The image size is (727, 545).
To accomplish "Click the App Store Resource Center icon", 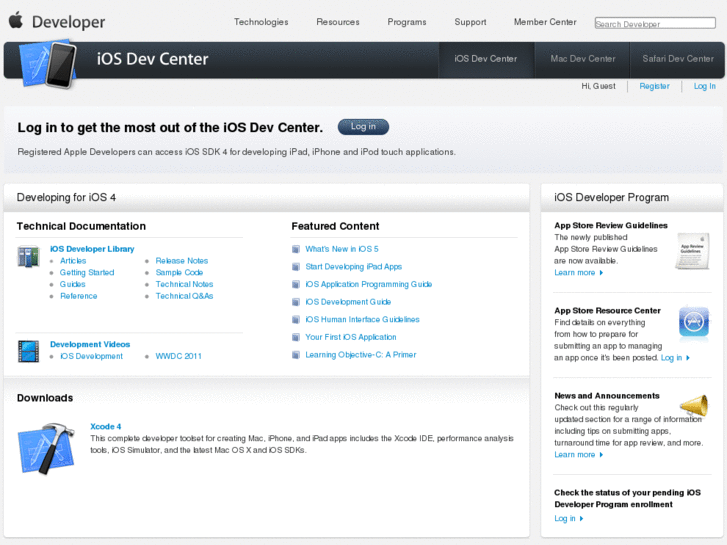I will pyautogui.click(x=694, y=322).
